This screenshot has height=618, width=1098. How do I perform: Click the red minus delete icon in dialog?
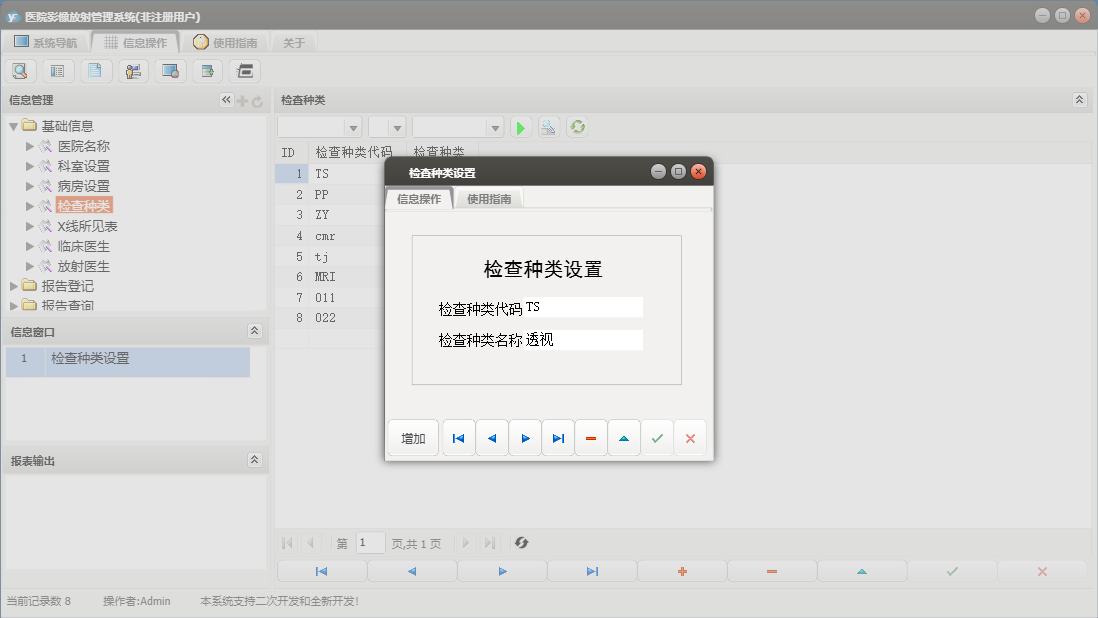click(591, 438)
